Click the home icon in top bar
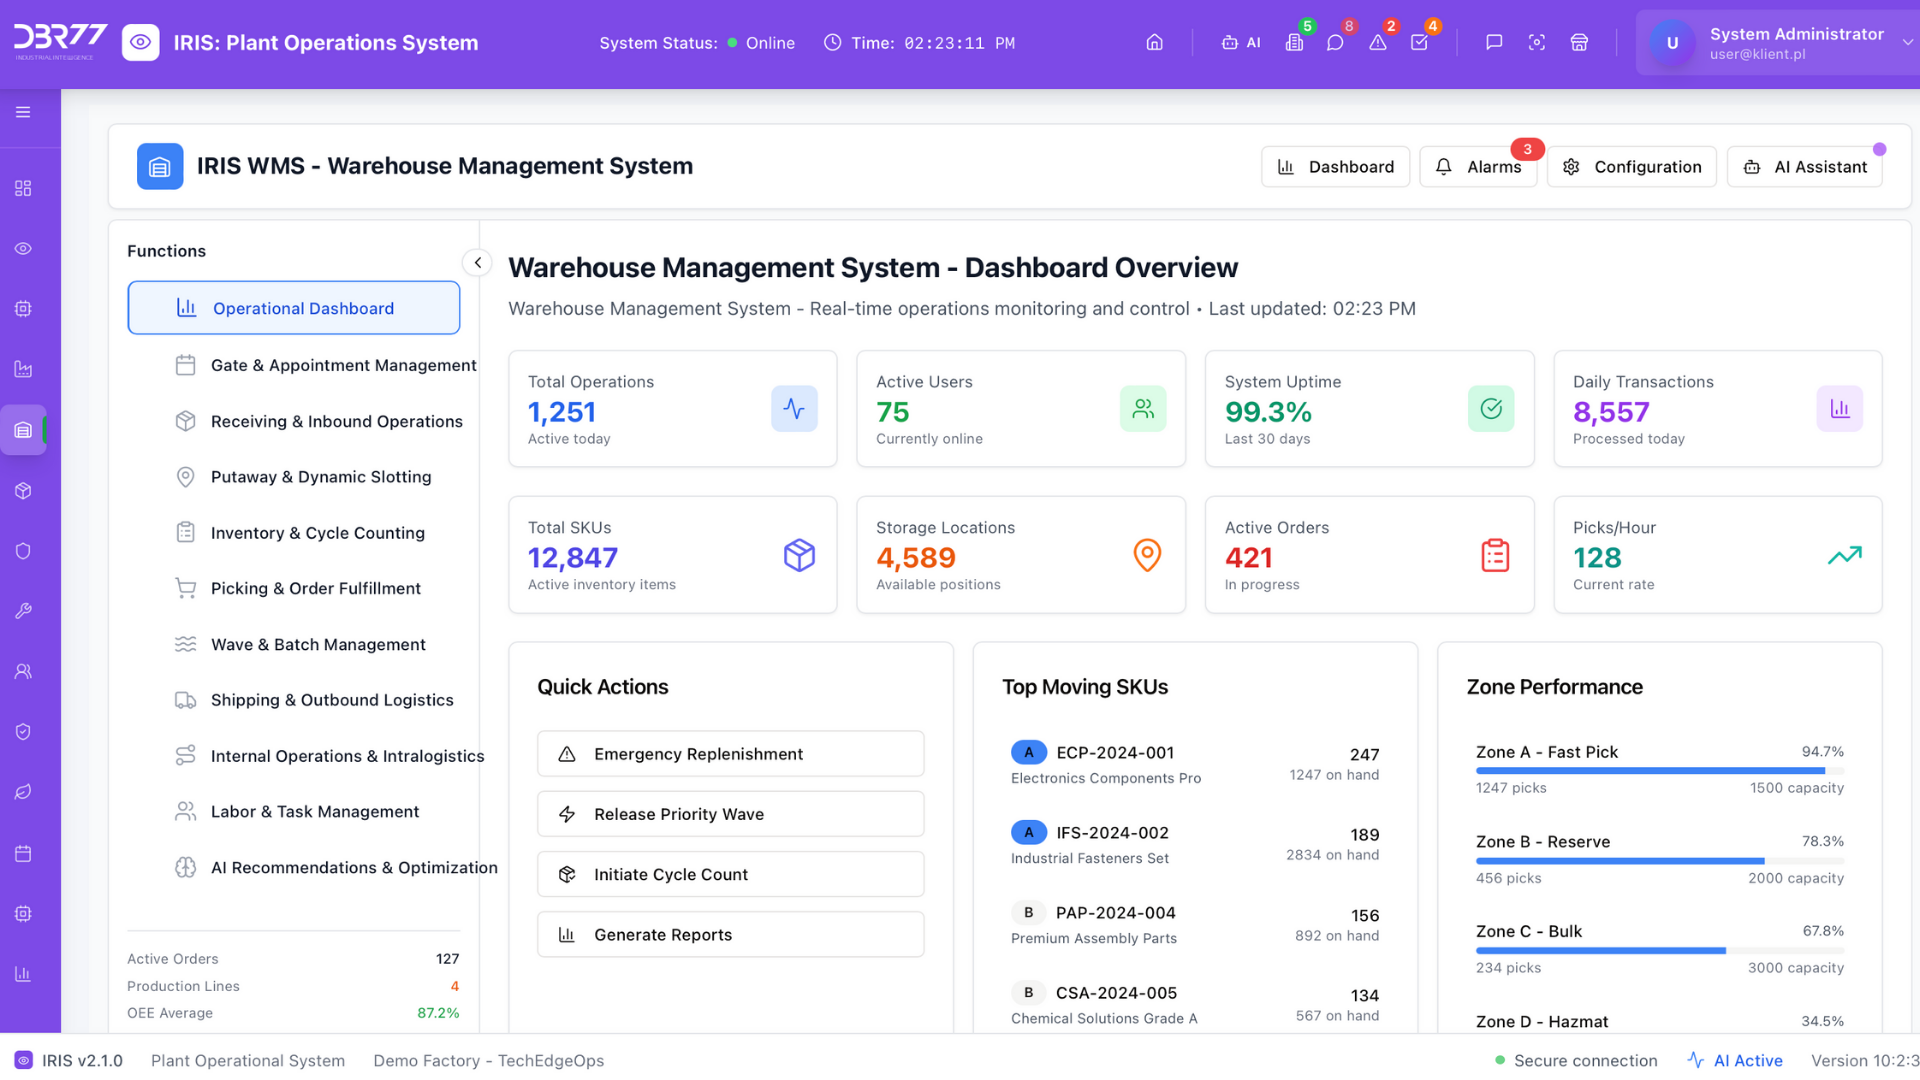1920x1080 pixels. coord(1154,43)
